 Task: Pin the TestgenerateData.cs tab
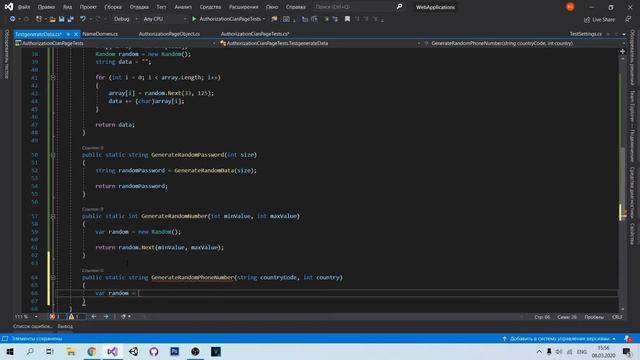[x=68, y=34]
